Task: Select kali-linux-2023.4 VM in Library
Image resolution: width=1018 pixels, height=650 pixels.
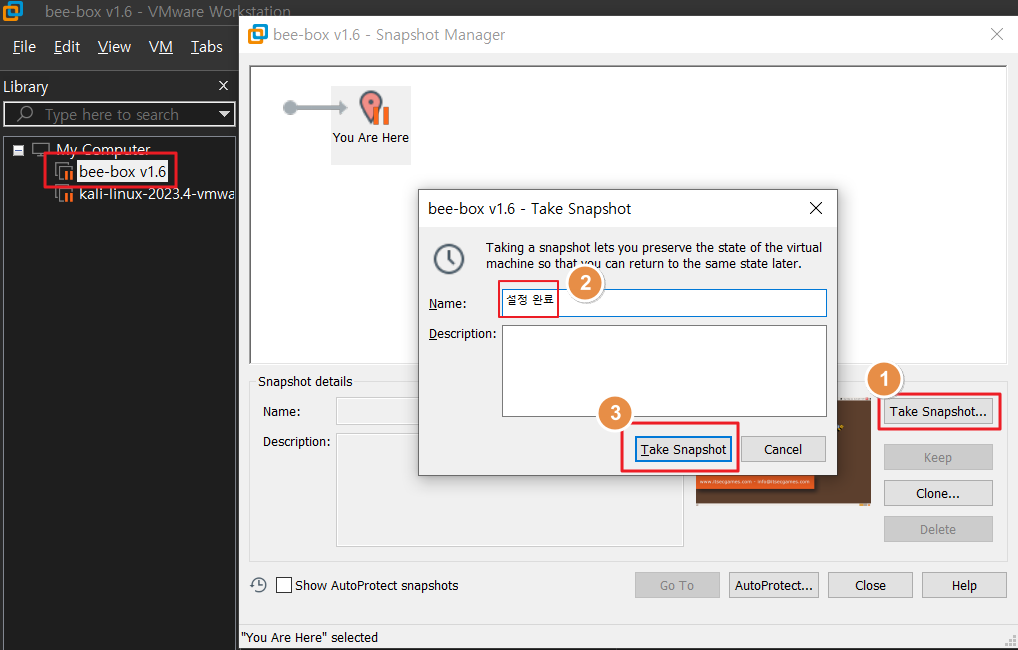Action: pos(156,194)
